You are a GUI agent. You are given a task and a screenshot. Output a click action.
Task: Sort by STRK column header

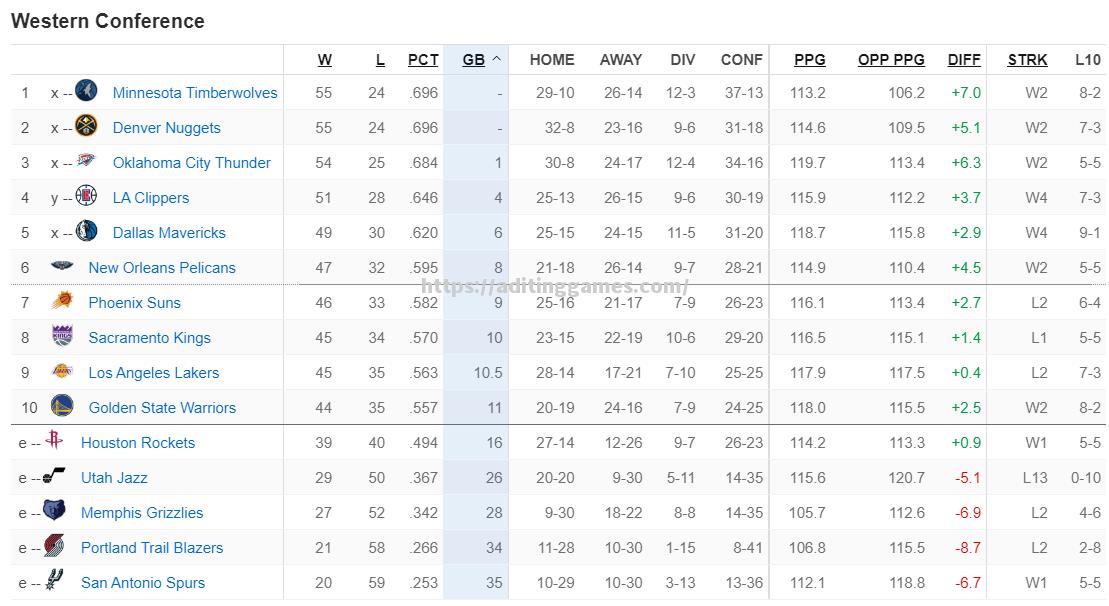click(x=1027, y=60)
